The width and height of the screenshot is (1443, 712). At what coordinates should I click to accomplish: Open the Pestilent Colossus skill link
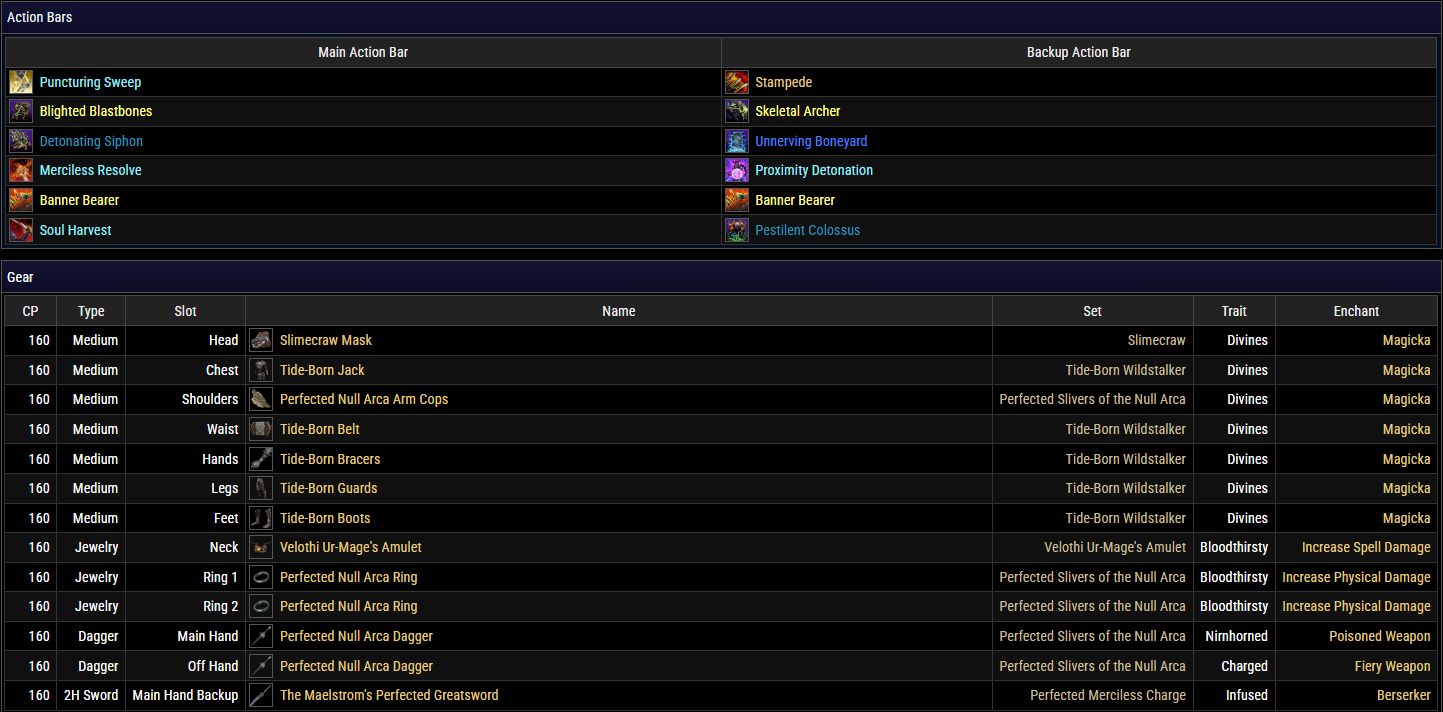pyautogui.click(x=807, y=230)
